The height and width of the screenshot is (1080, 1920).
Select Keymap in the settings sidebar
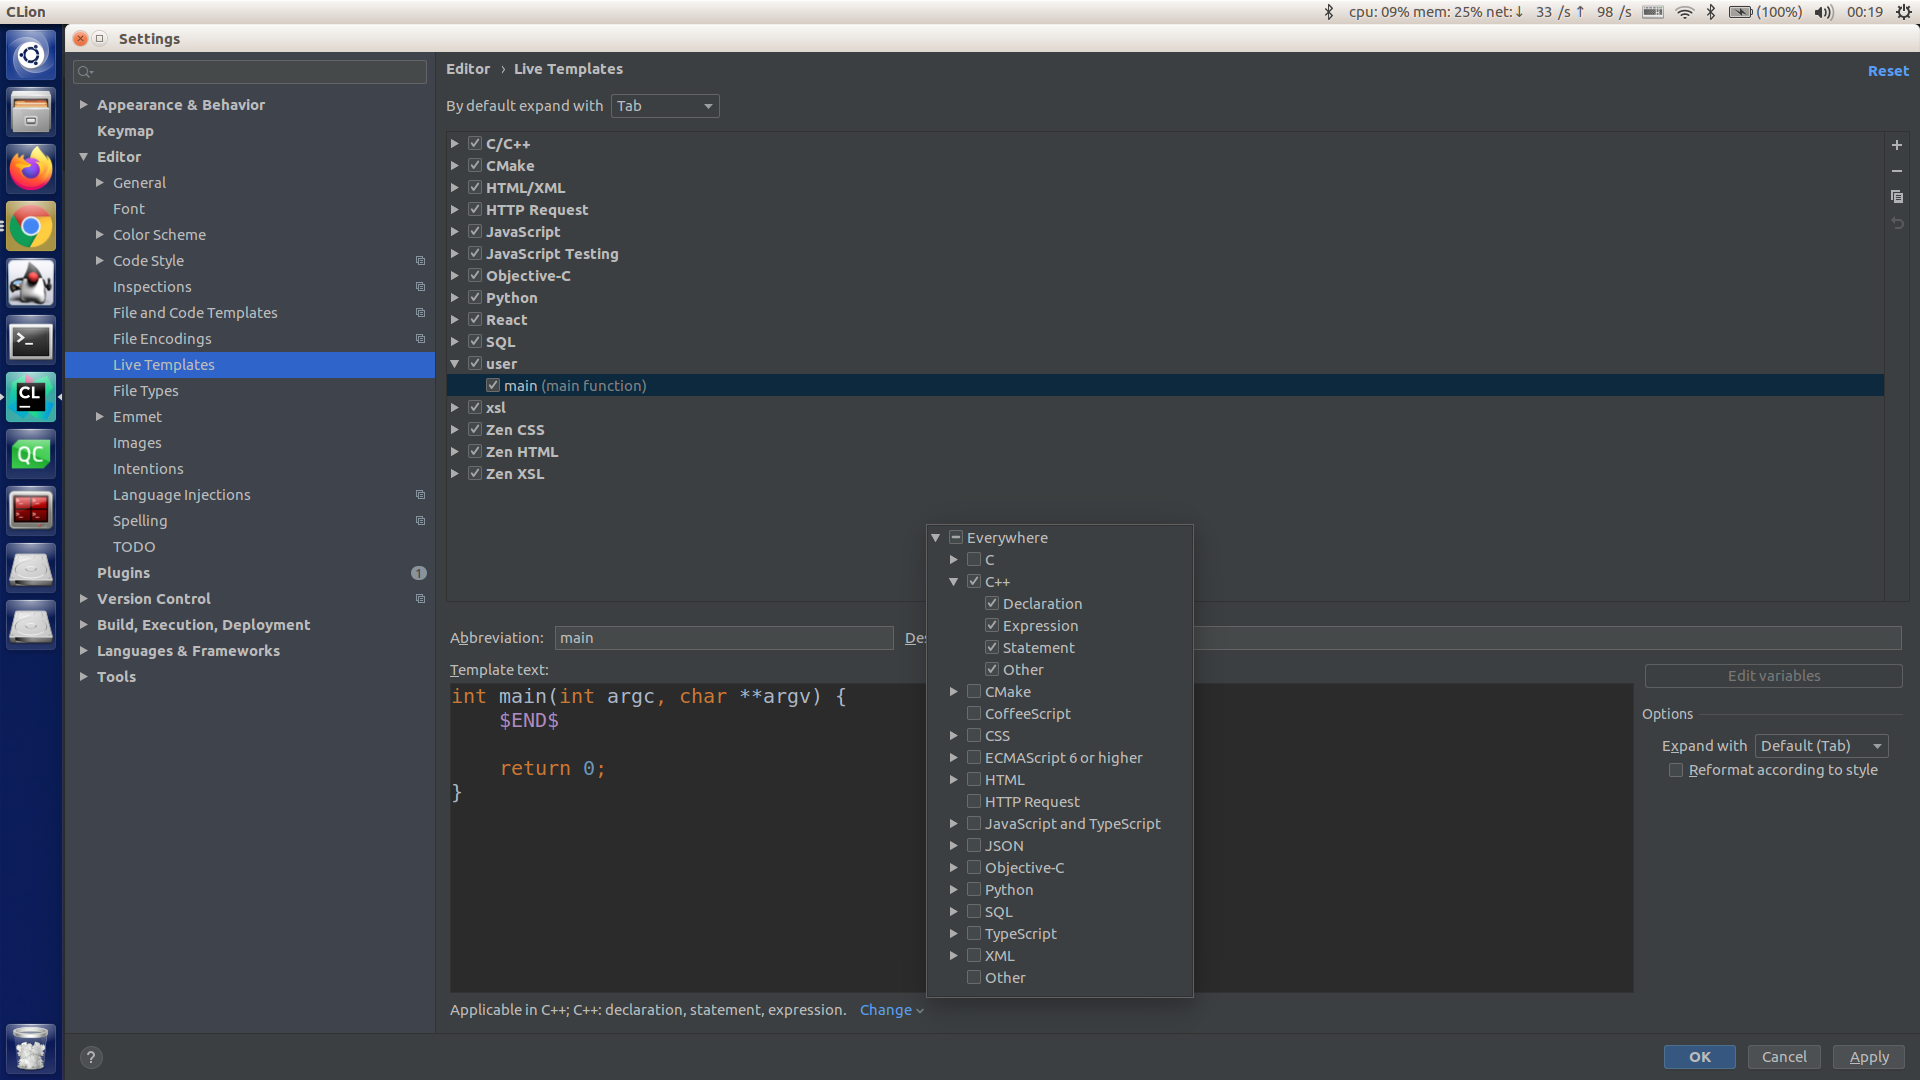[x=125, y=131]
